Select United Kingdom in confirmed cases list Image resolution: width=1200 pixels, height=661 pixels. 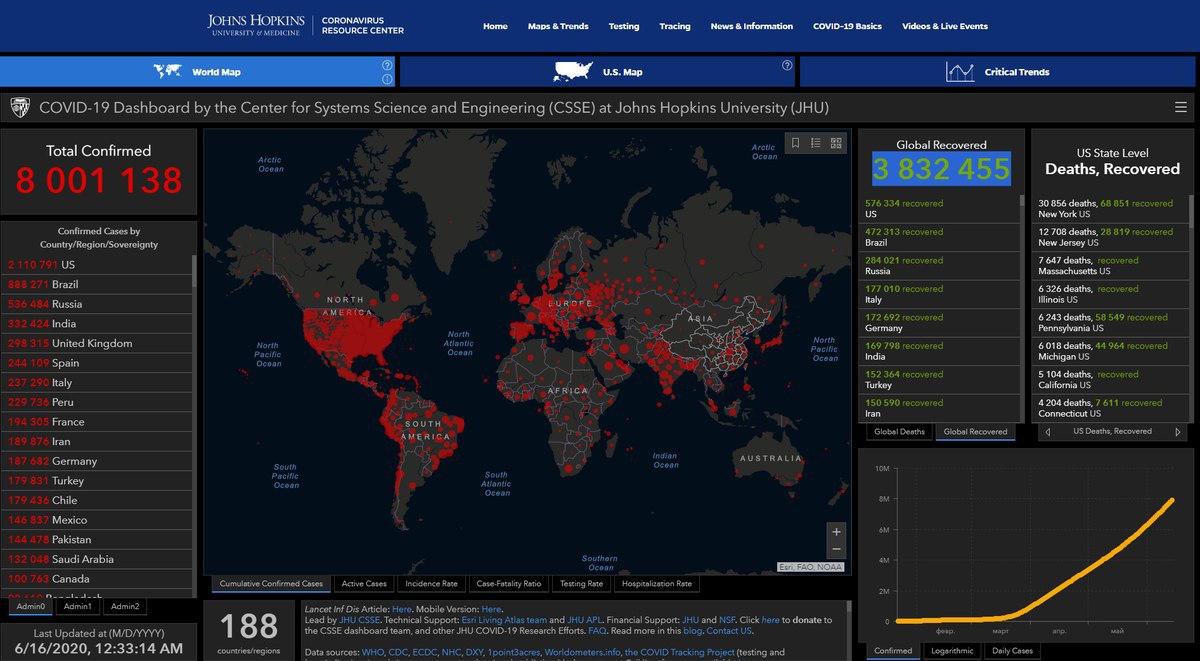[x=98, y=343]
